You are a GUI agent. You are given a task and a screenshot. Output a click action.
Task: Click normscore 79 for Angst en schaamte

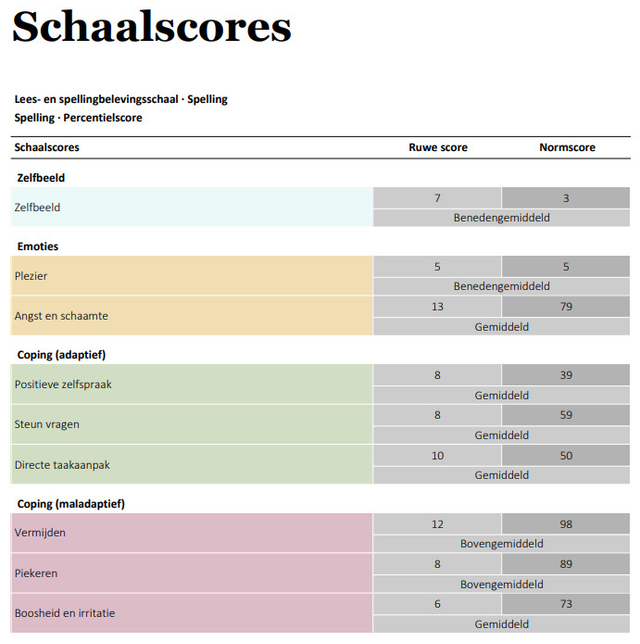[x=566, y=306]
